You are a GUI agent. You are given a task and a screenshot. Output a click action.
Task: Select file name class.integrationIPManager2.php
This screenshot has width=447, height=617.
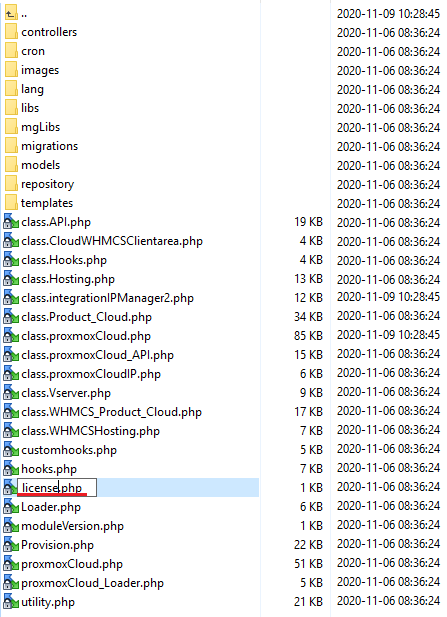(x=107, y=298)
